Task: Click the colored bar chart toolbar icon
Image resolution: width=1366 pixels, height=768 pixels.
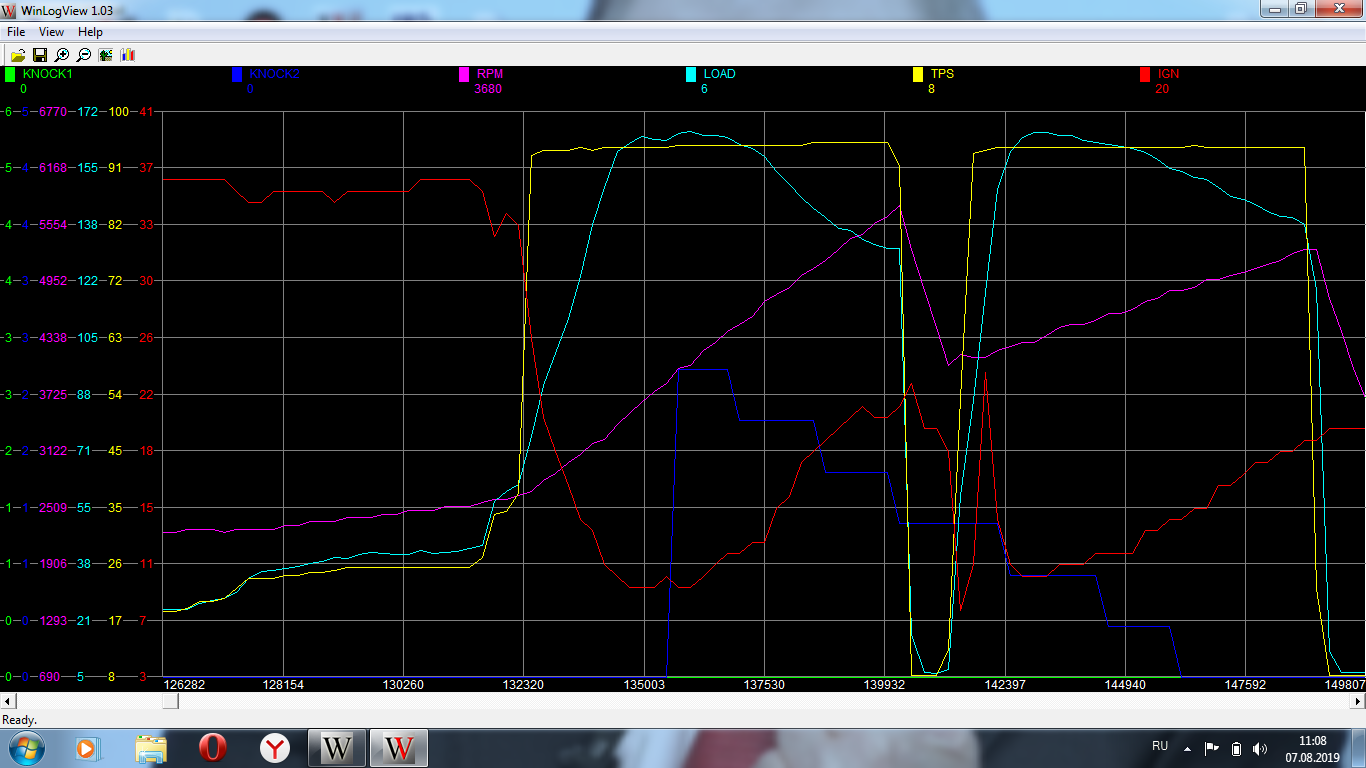Action: click(x=128, y=55)
